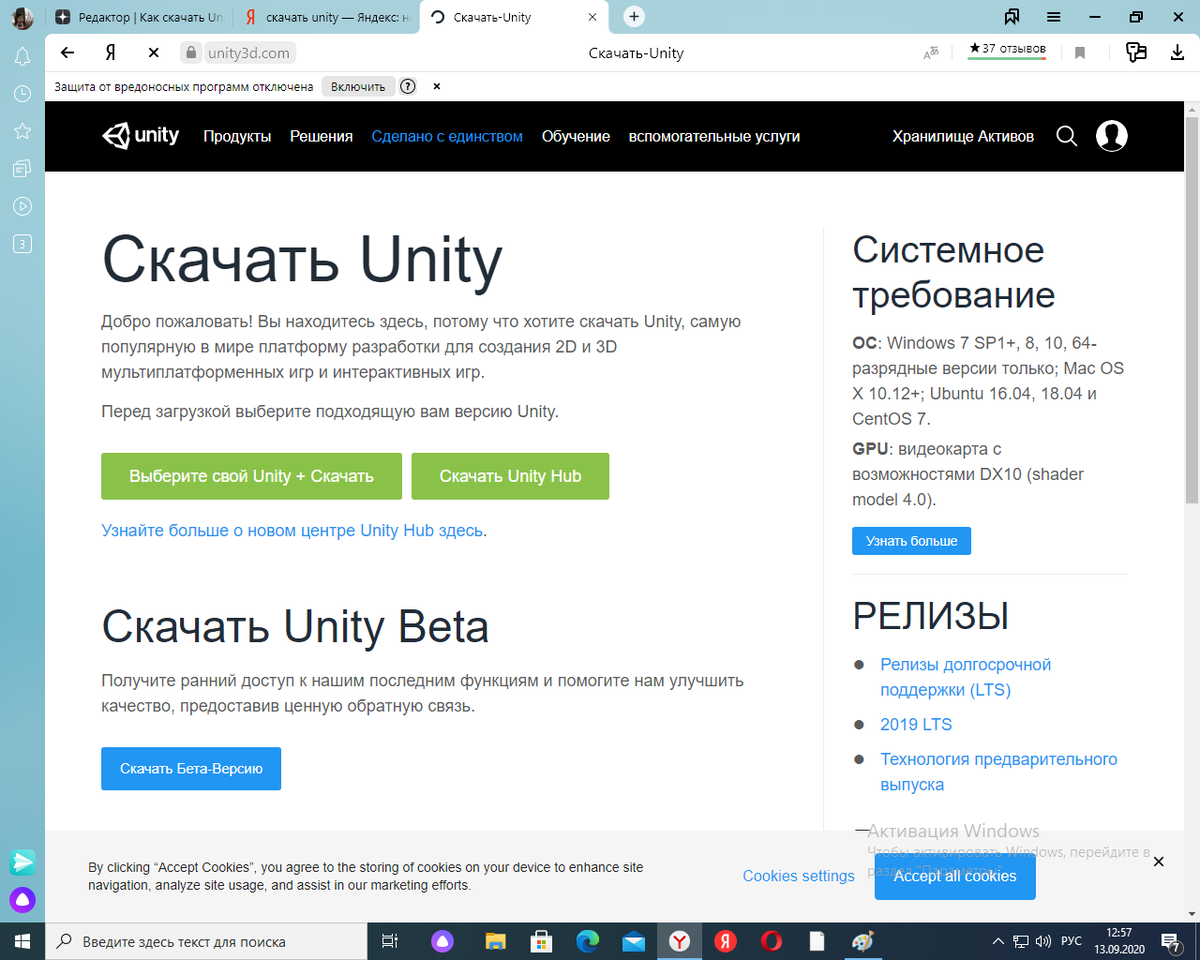Stop page loading with the X button
1200x960 pixels.
153,53
